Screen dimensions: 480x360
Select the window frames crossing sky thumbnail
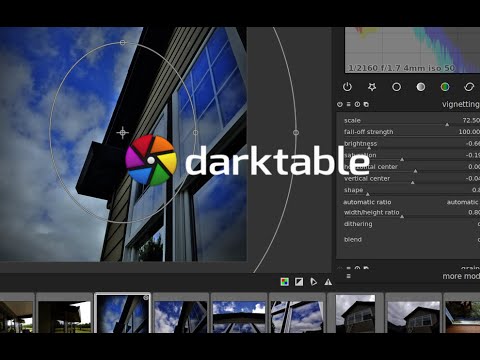pyautogui.click(x=297, y=314)
